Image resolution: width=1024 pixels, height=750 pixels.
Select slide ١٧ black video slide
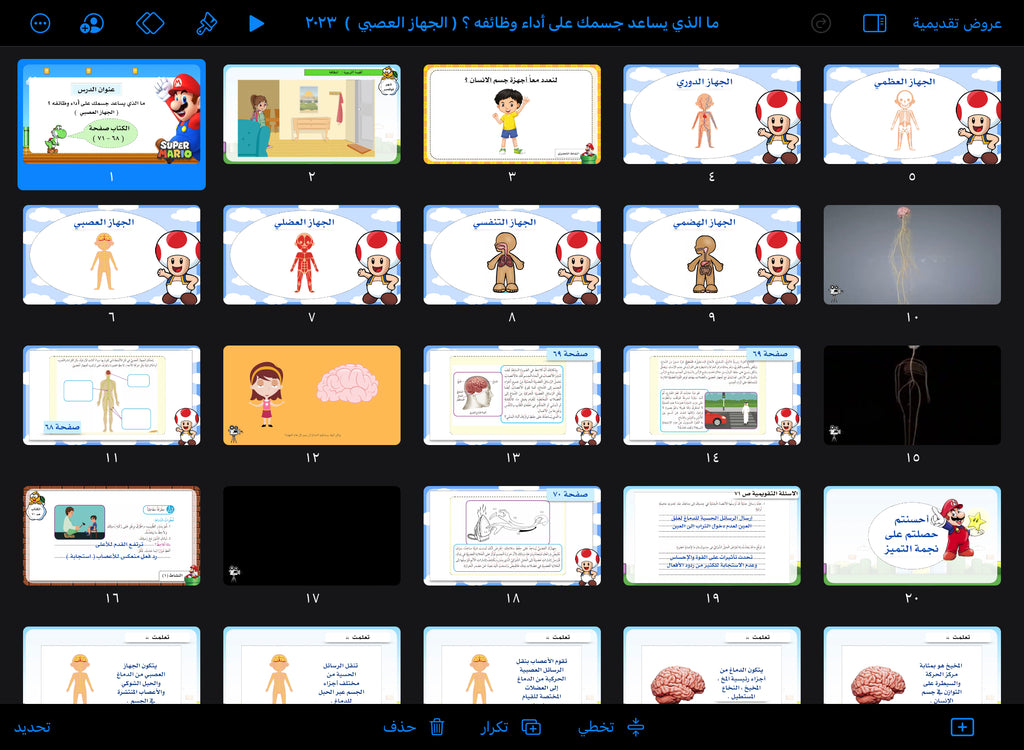312,536
